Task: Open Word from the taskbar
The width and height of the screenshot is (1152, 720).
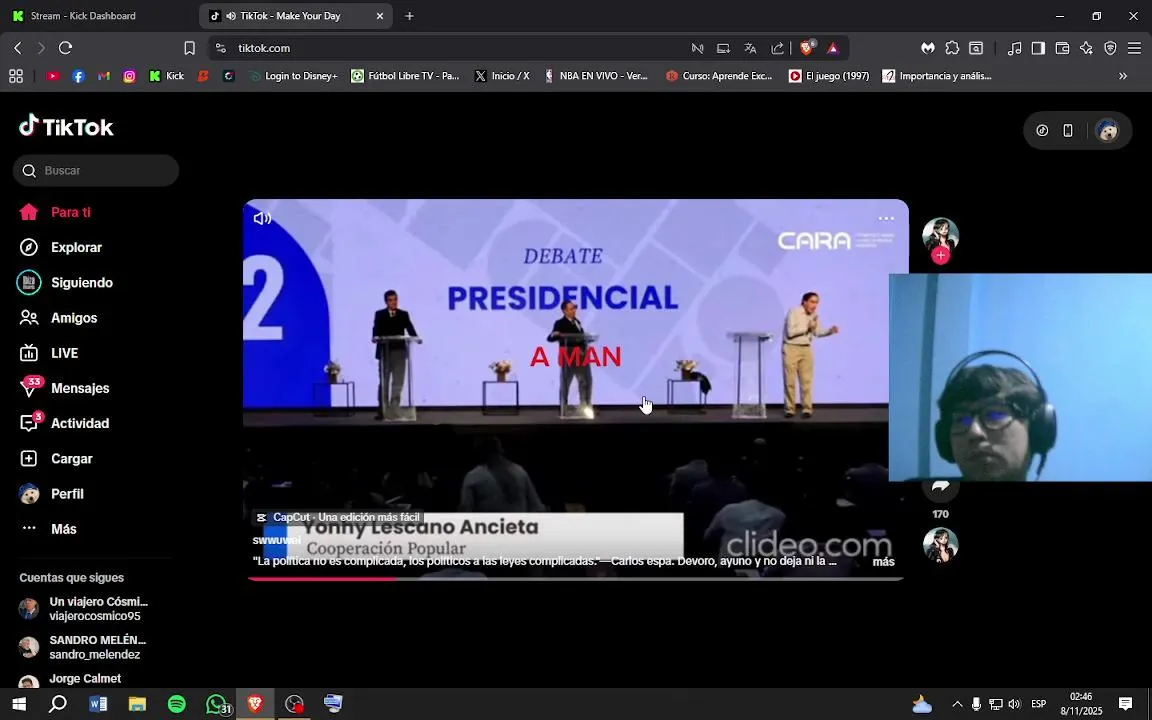Action: coord(98,704)
